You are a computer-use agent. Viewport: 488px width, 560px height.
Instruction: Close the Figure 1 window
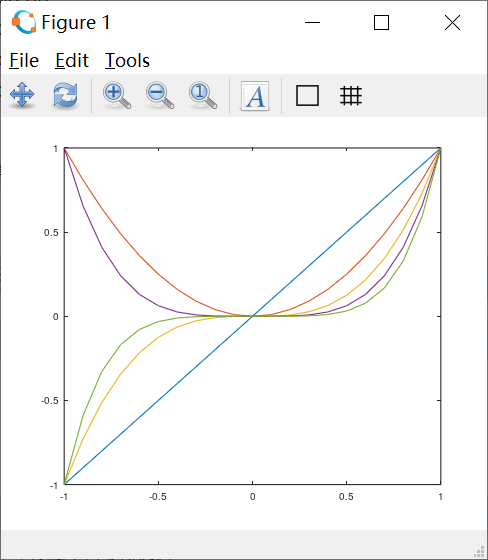[452, 22]
